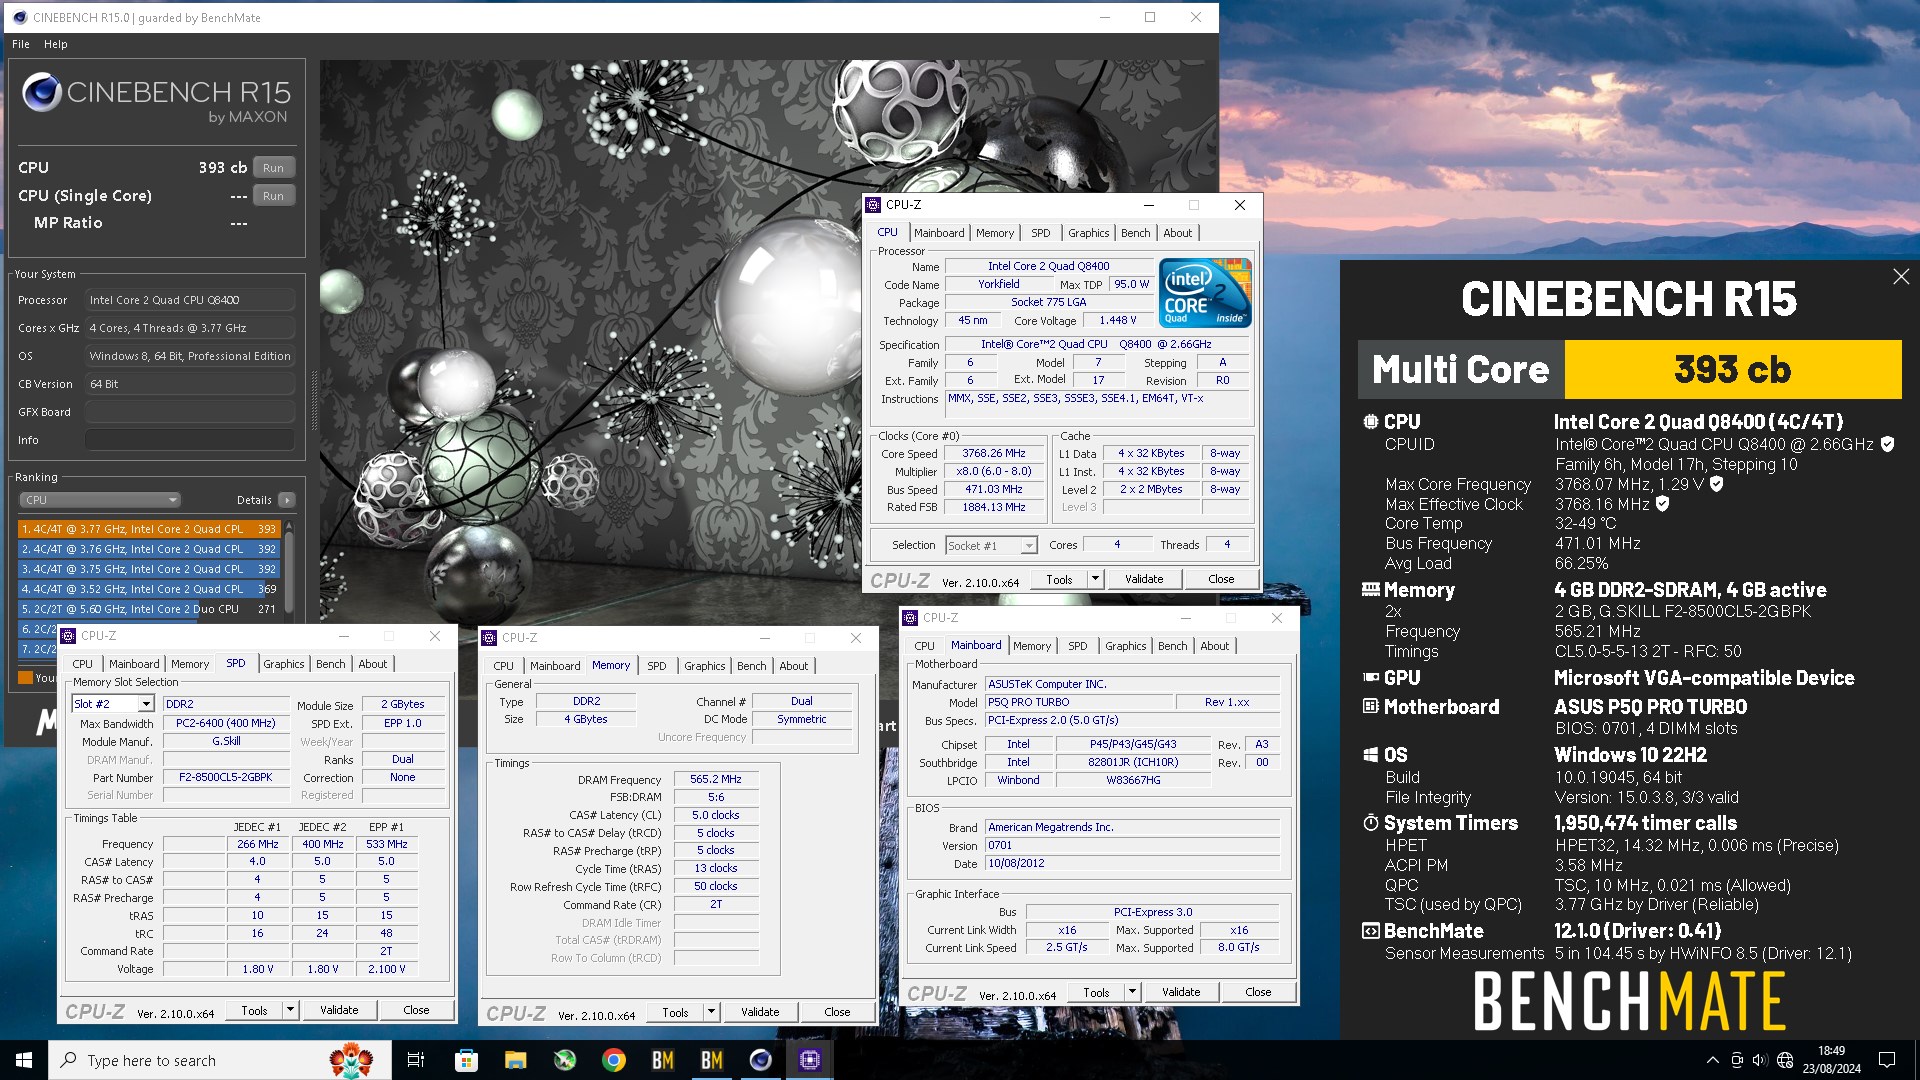Viewport: 1920px width, 1080px height.
Task: Switch to SPD tab in CPU-Z Mainboard window
Action: (x=1077, y=646)
